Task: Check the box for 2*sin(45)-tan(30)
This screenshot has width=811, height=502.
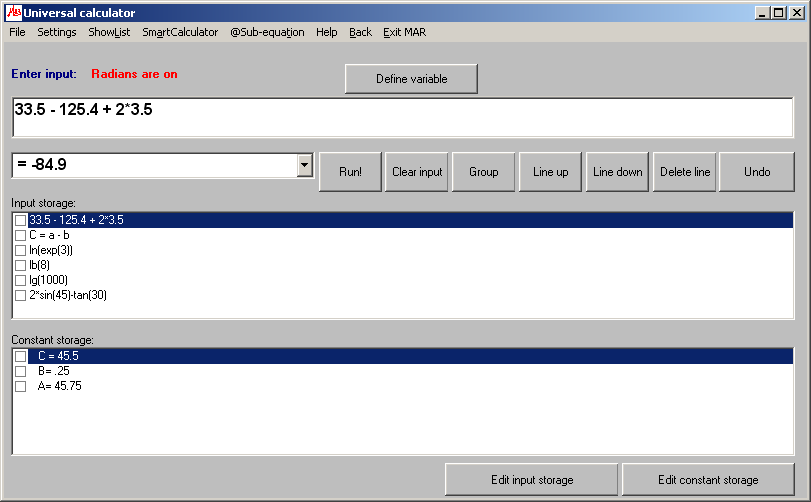Action: click(20, 295)
